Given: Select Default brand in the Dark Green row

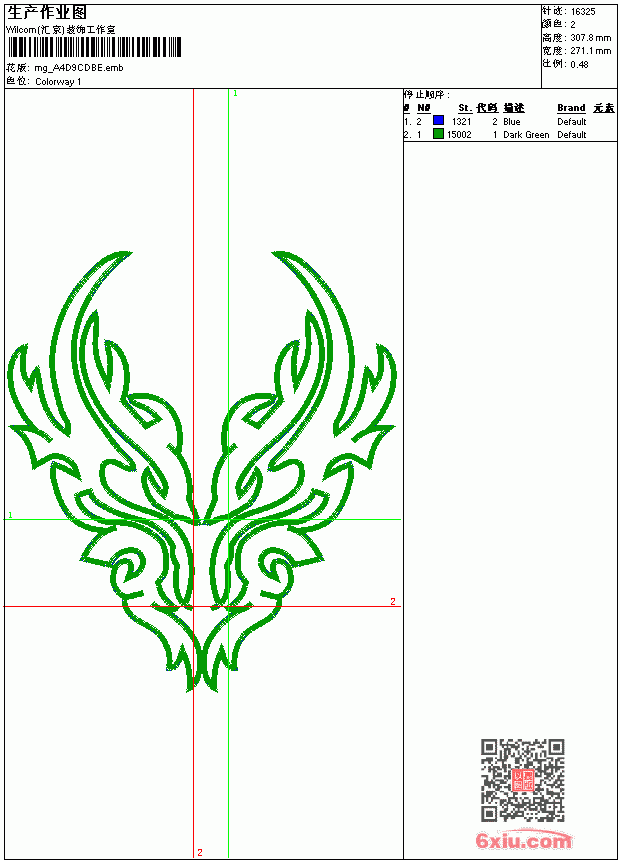Looking at the screenshot, I should point(572,135).
